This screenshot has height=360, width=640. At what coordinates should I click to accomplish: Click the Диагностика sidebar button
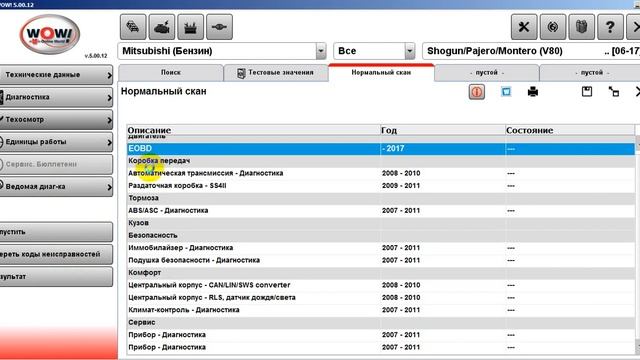(56, 97)
